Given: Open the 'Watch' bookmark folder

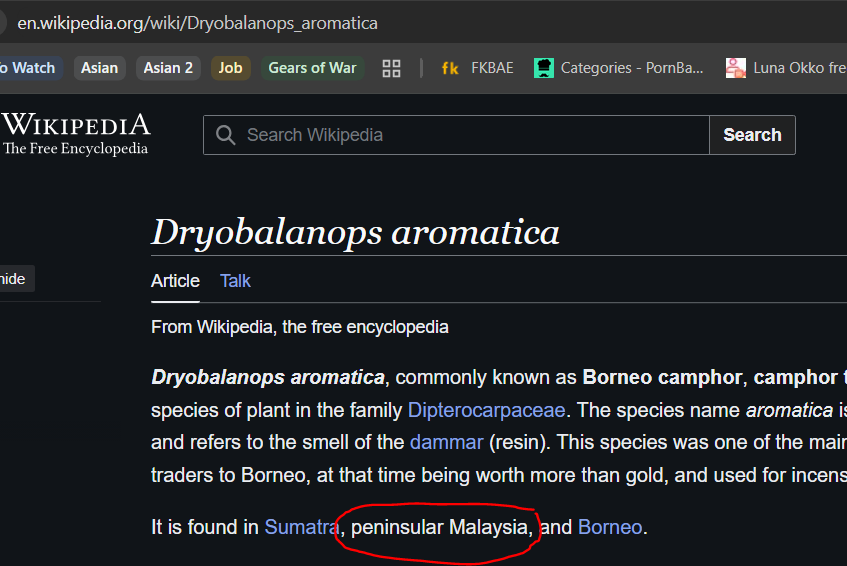Looking at the screenshot, I should [28, 68].
